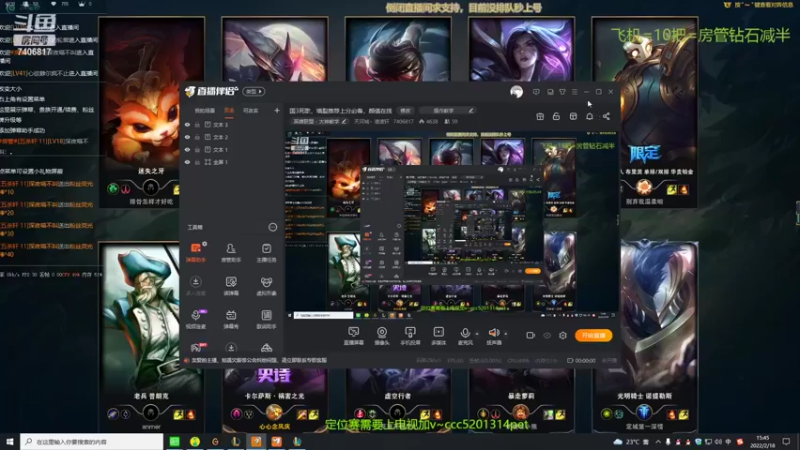This screenshot has height=450, width=800.
Task: Click the gift box icon under the avatar
Action: [540, 116]
